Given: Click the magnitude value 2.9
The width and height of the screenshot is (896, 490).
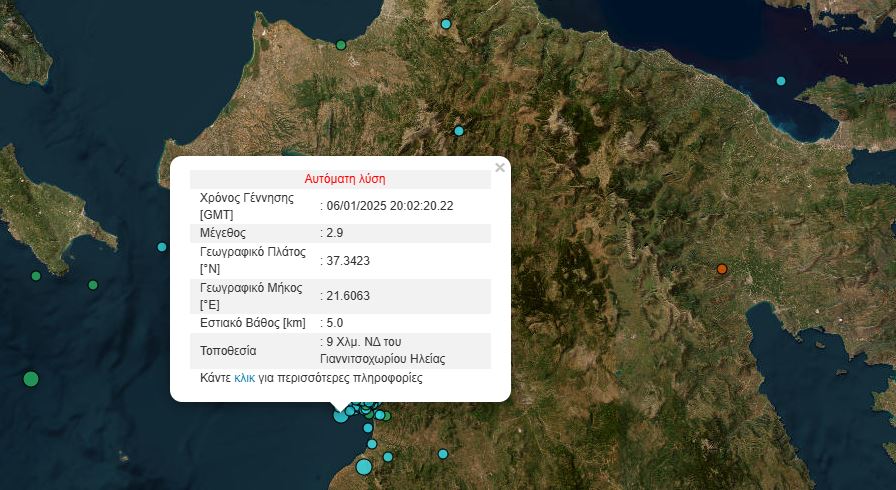Looking at the screenshot, I should 335,233.
